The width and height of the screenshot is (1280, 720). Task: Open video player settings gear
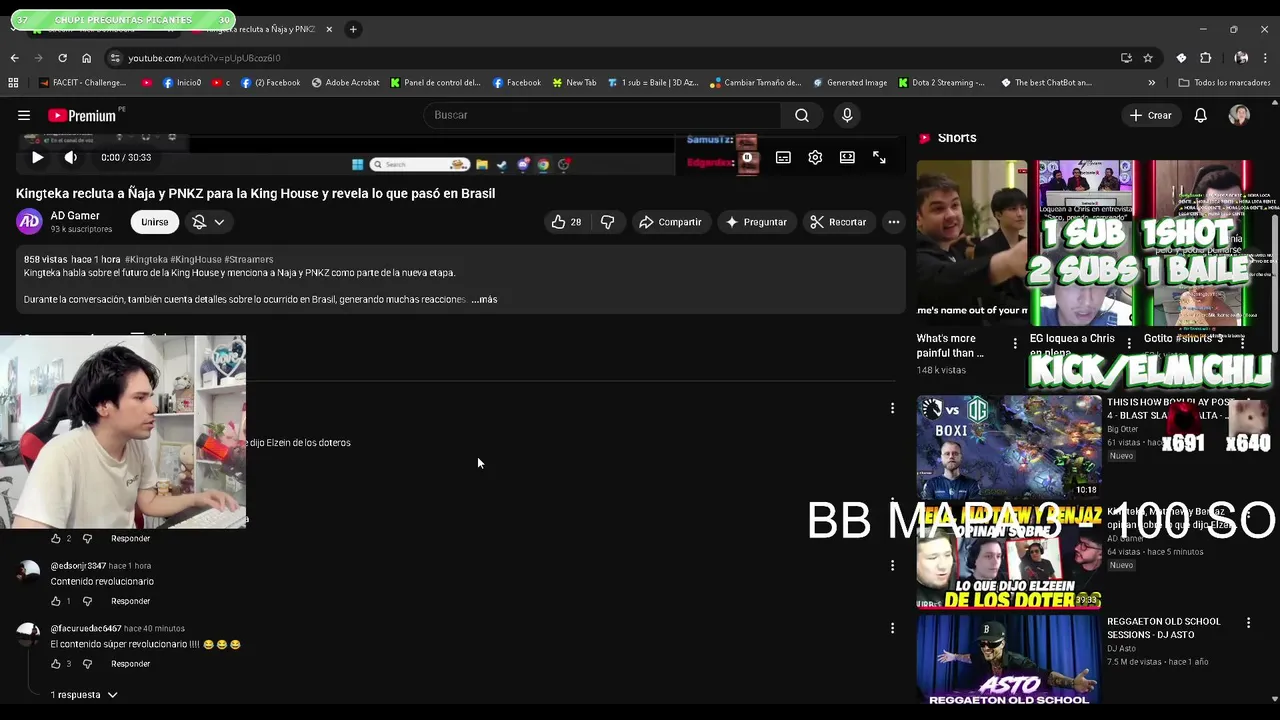(815, 157)
